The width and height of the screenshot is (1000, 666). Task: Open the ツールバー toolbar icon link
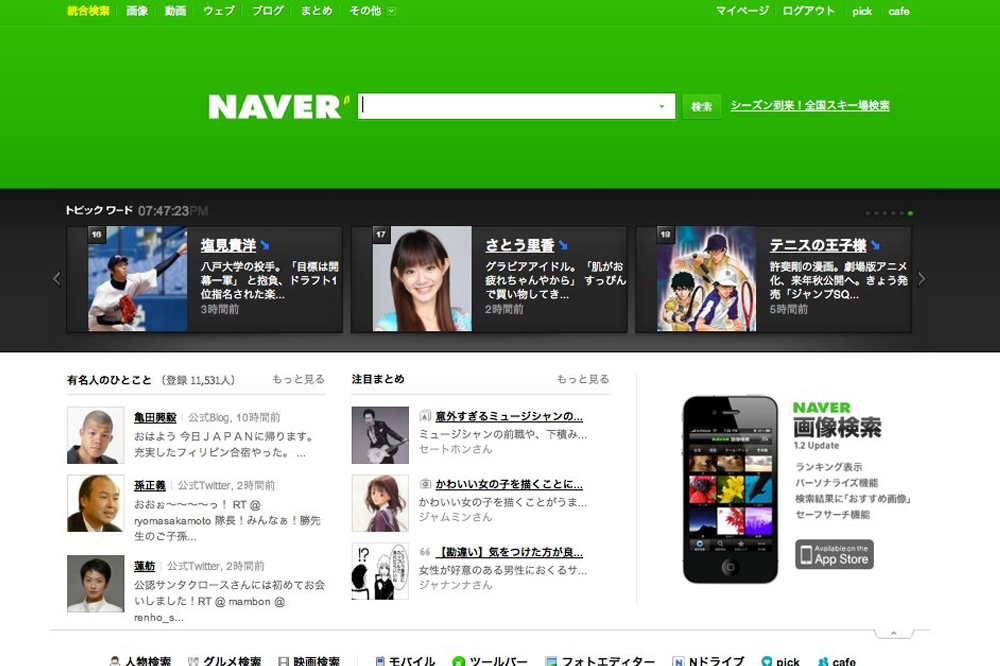(458, 662)
